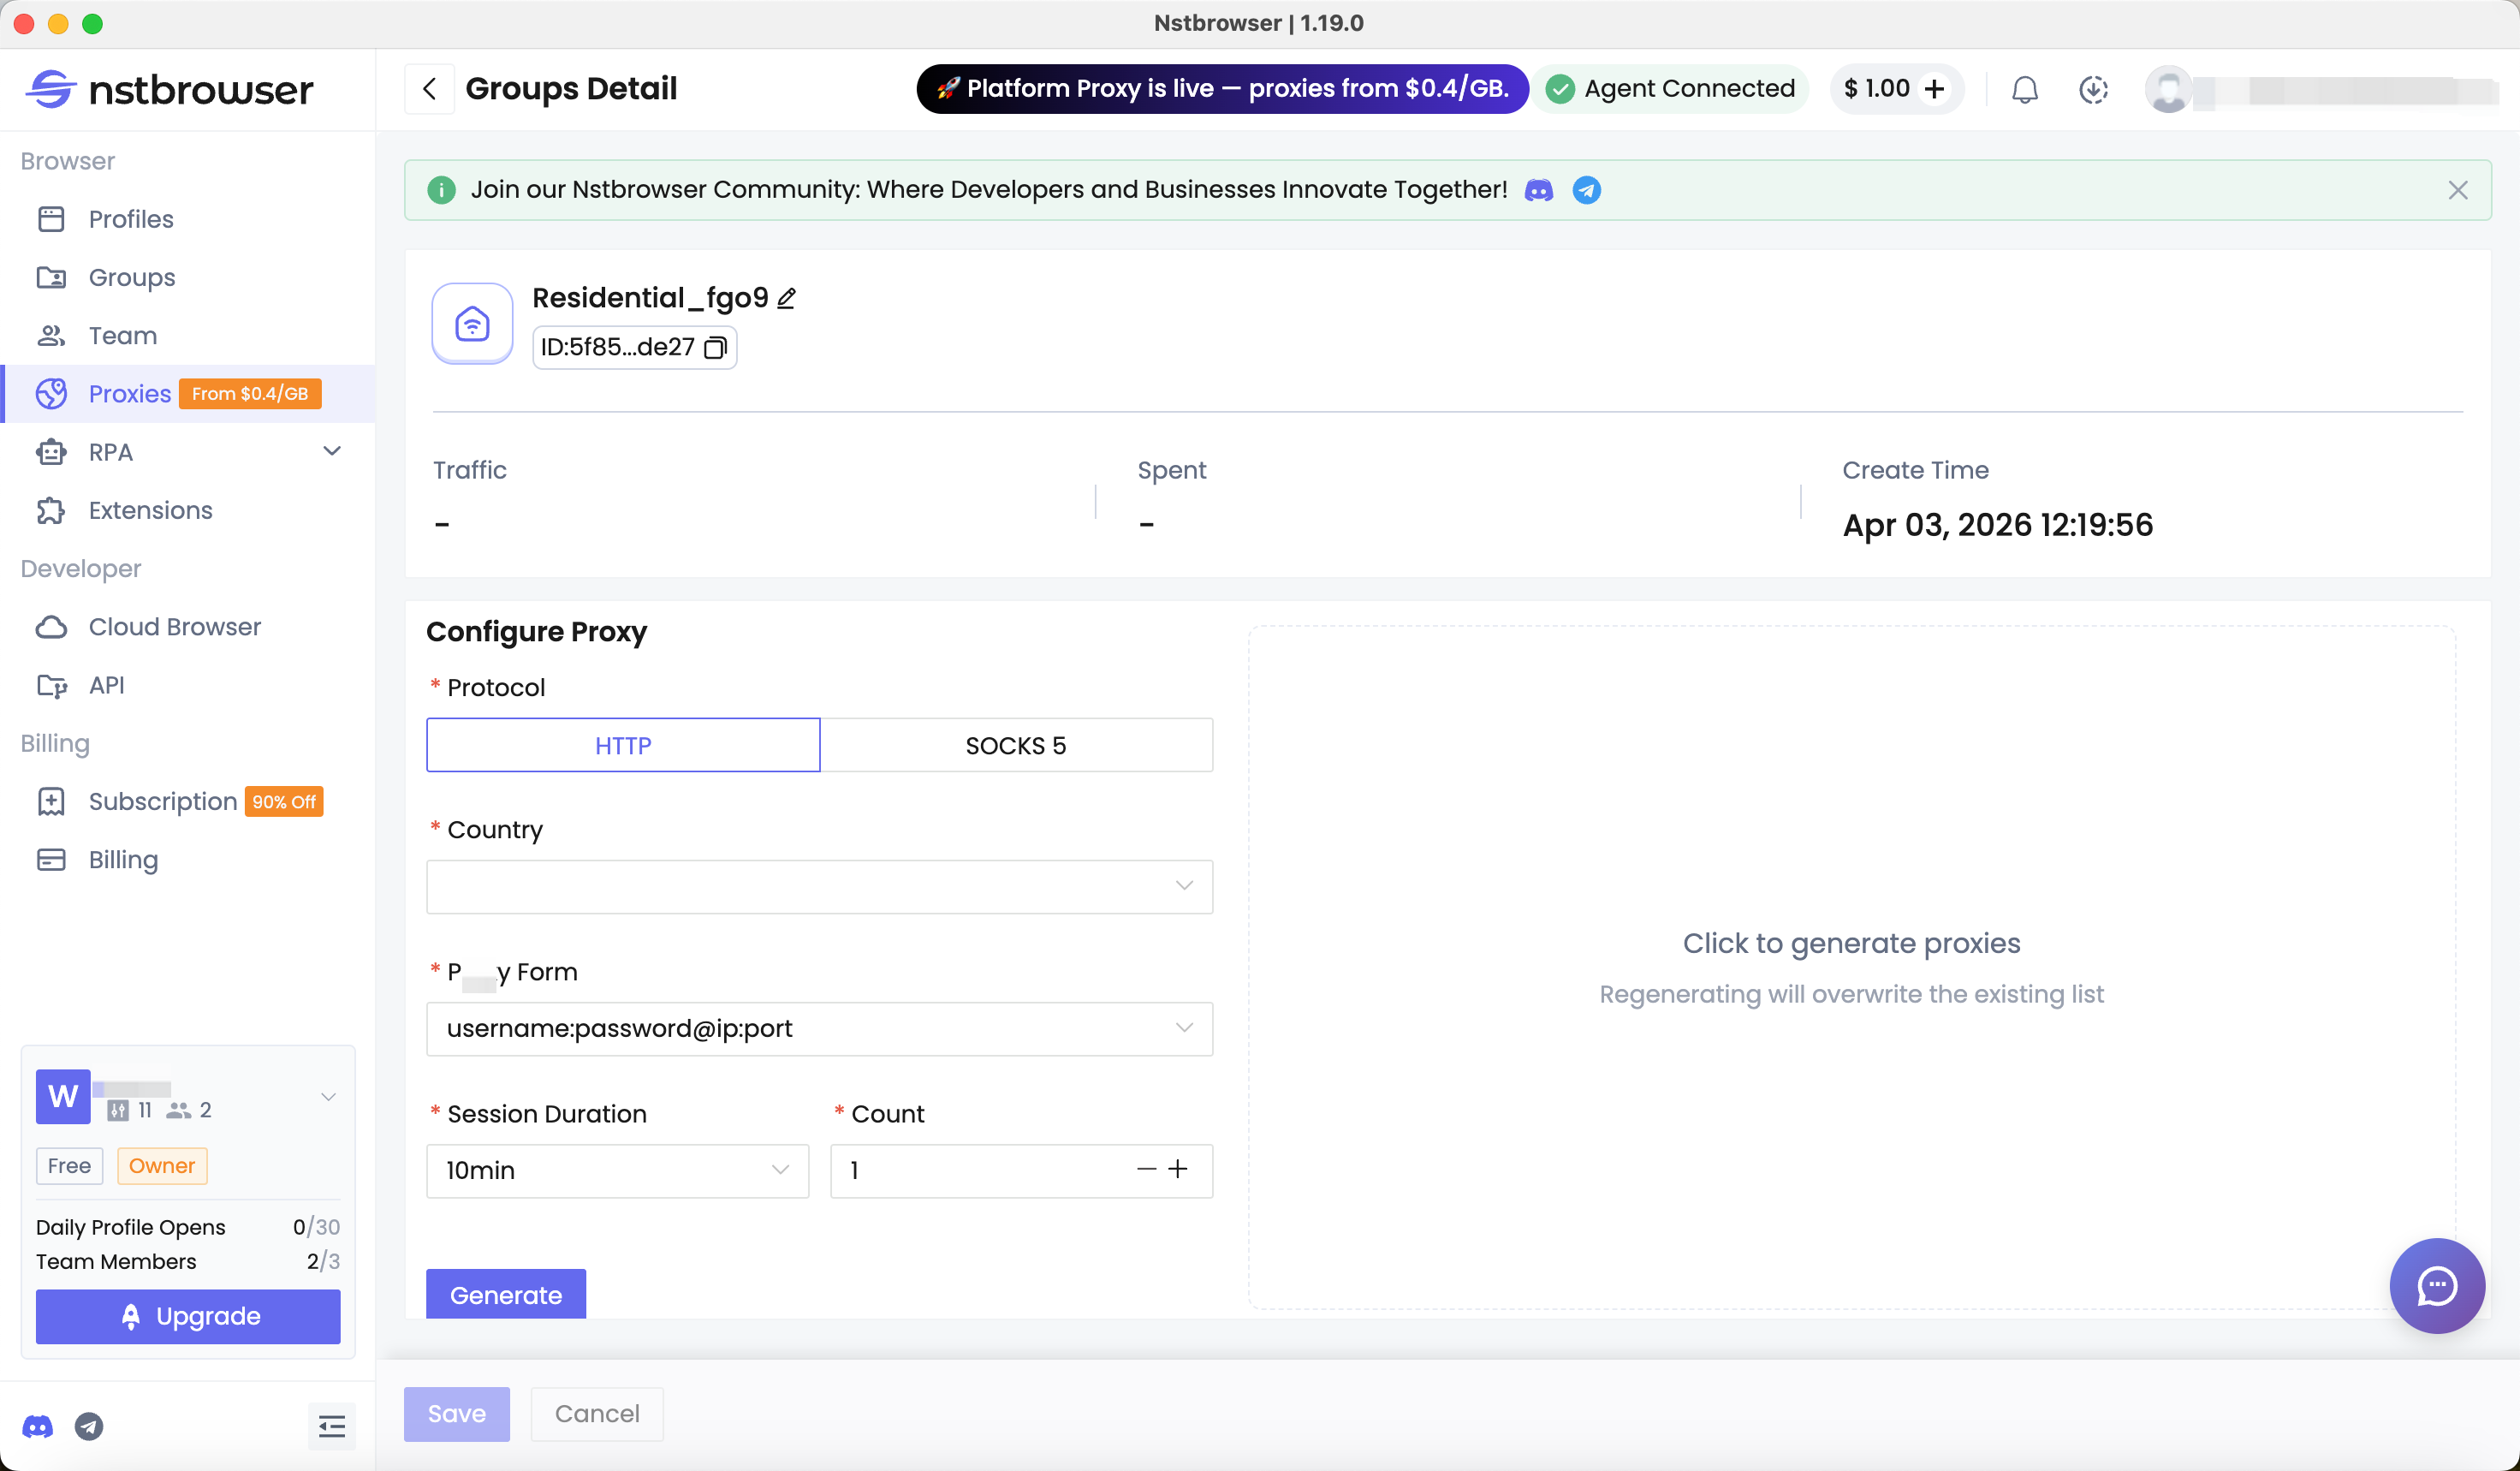Open the downloads icon in header
Viewport: 2520px width, 1471px height.
2093,89
